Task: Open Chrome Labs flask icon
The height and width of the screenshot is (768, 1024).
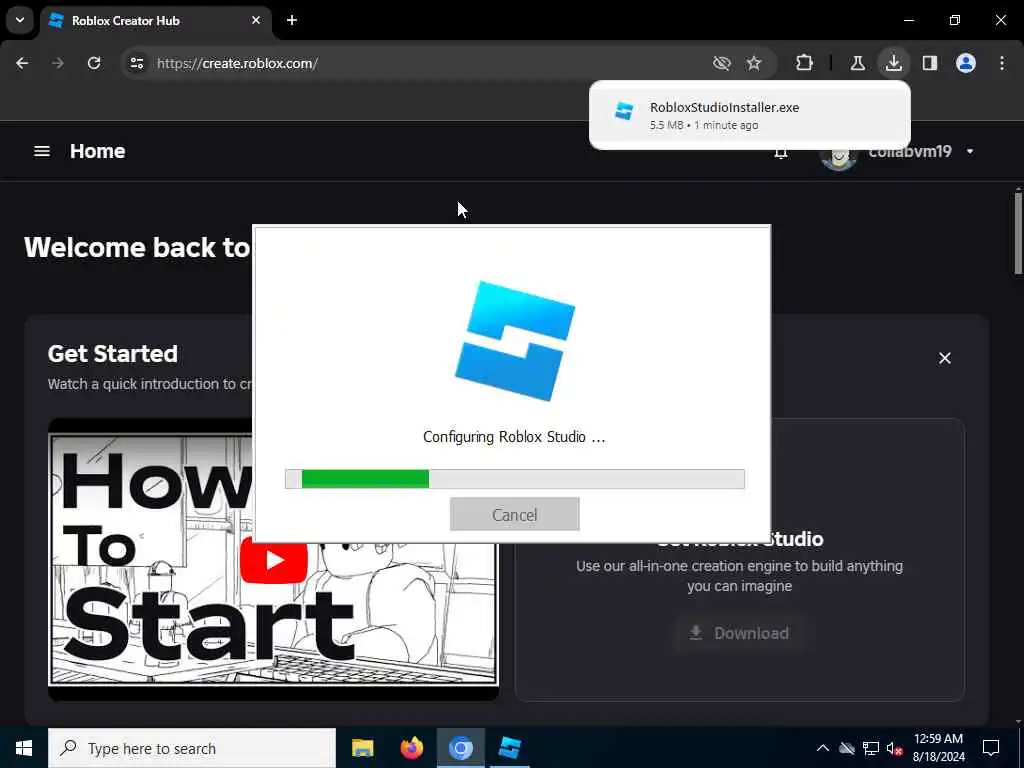Action: [857, 63]
